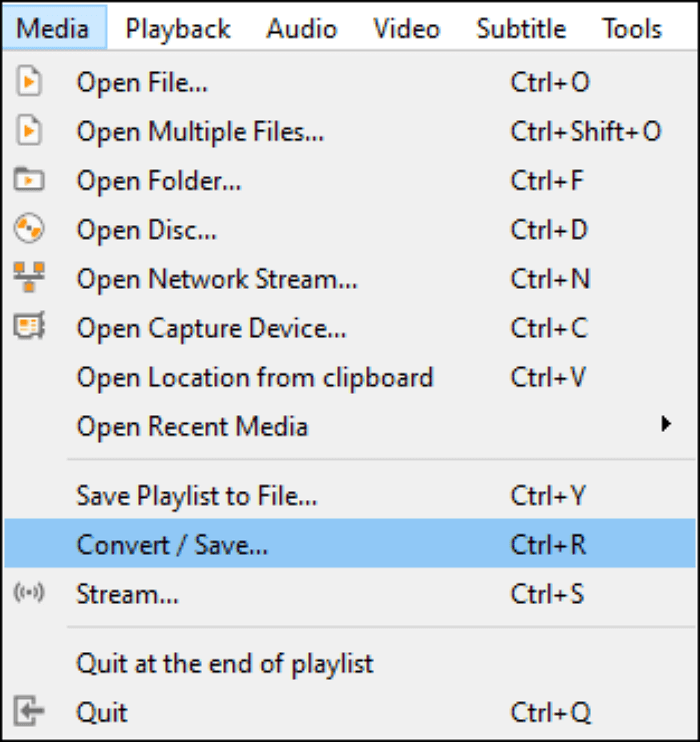The height and width of the screenshot is (742, 700).
Task: Click the Open Capture Device icon
Action: (30, 327)
